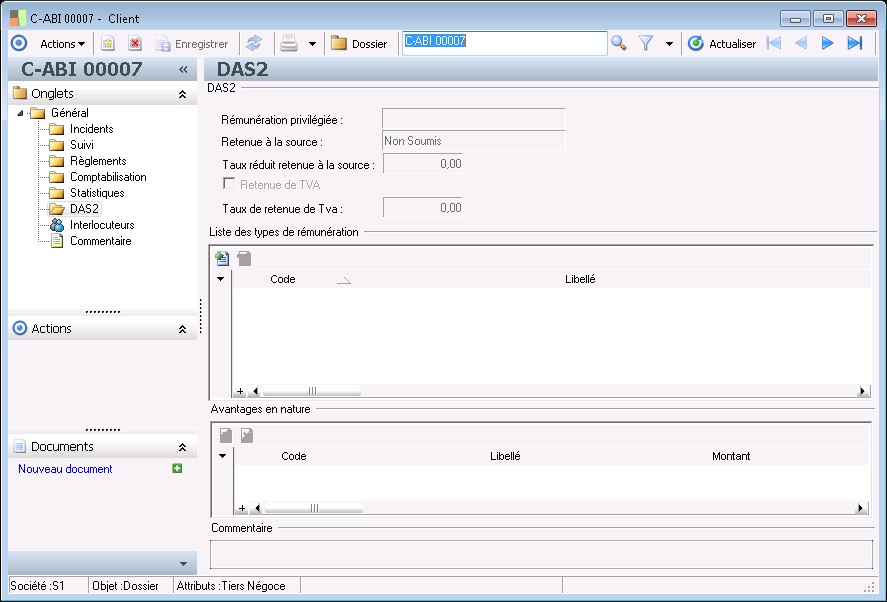The image size is (887, 602).
Task: Add a row to the rémunération types list
Action: click(222, 258)
